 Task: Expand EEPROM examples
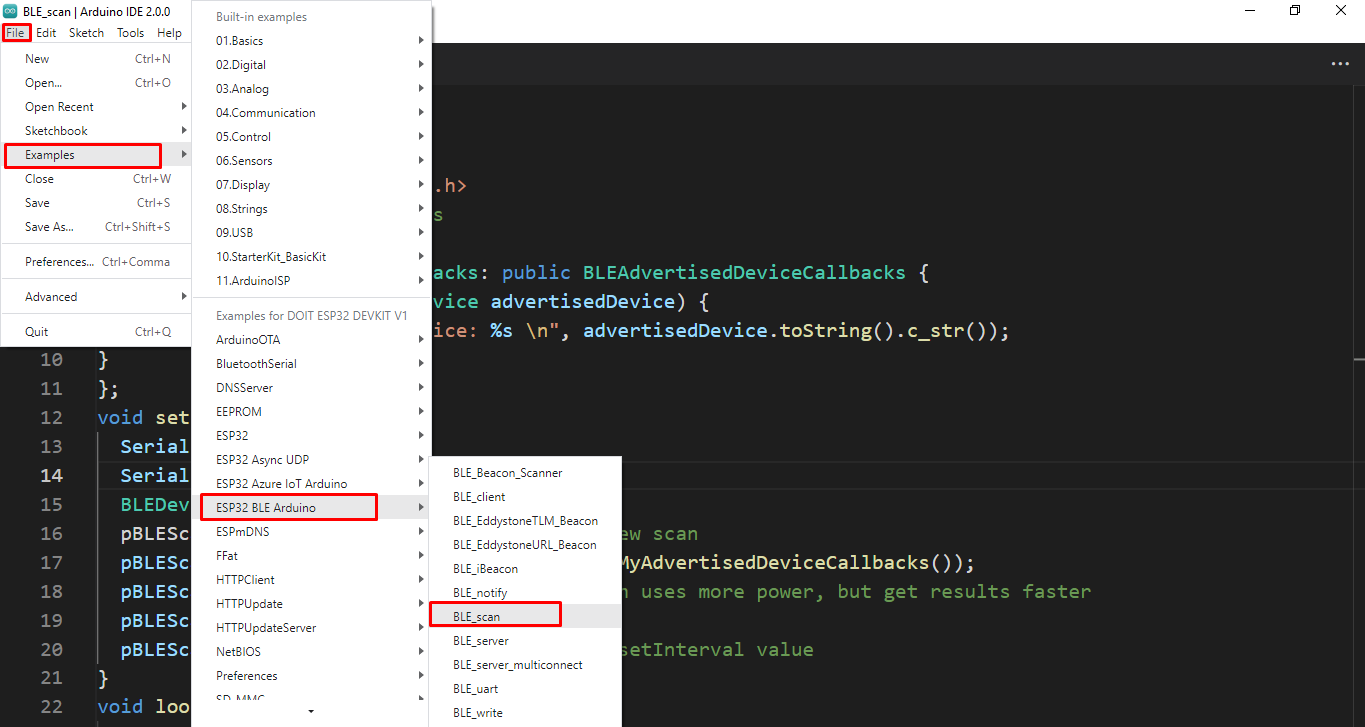[x=311, y=412]
